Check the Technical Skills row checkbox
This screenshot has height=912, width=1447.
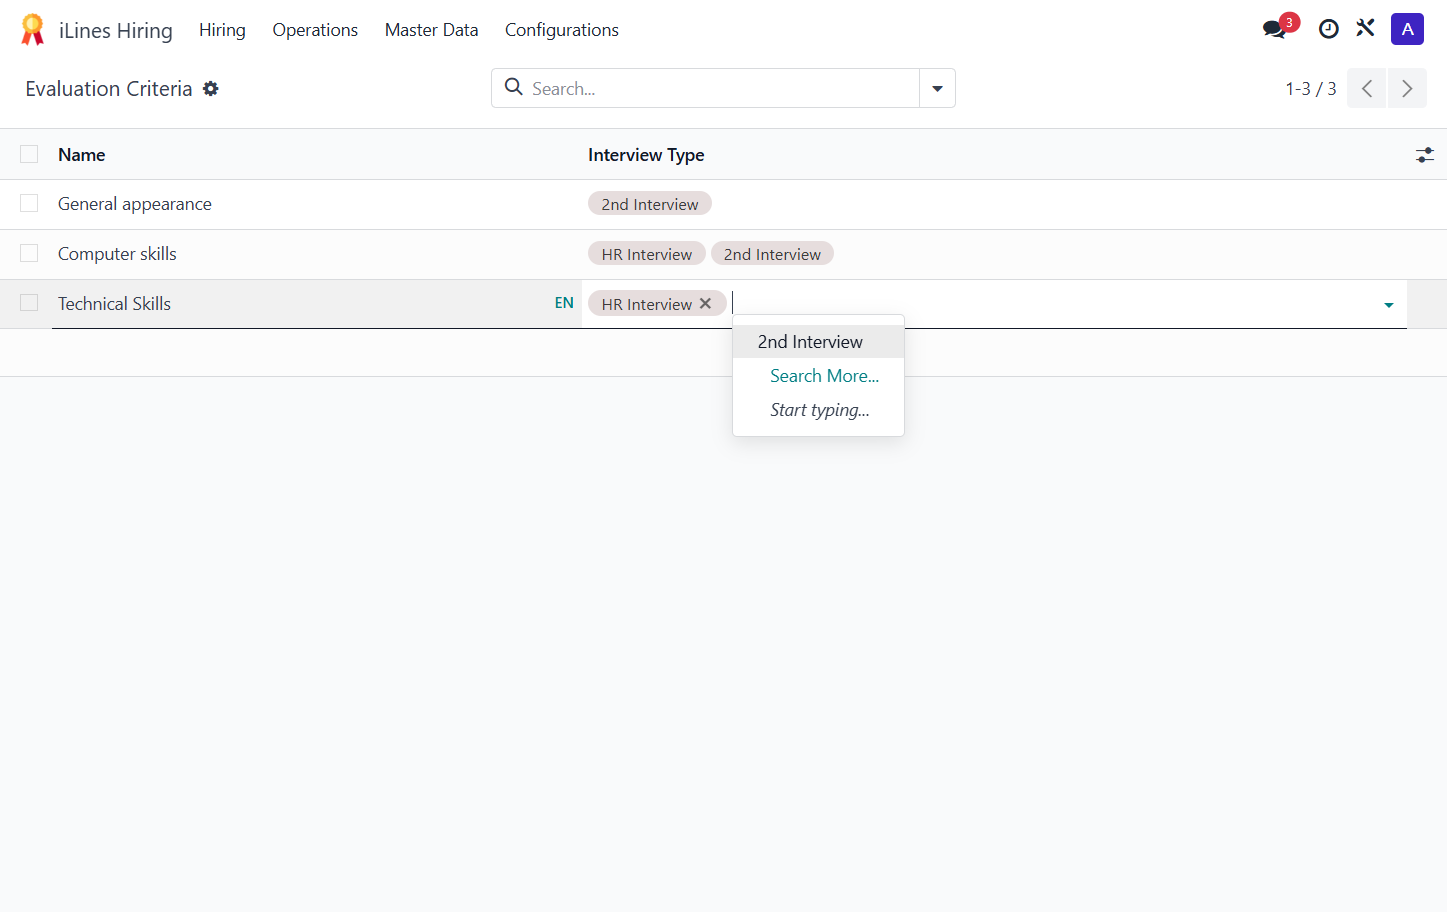click(x=29, y=304)
